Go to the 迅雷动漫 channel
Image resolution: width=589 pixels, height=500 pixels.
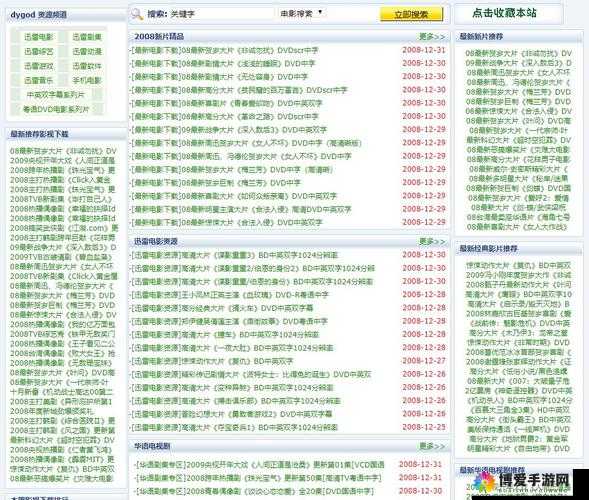point(87,51)
